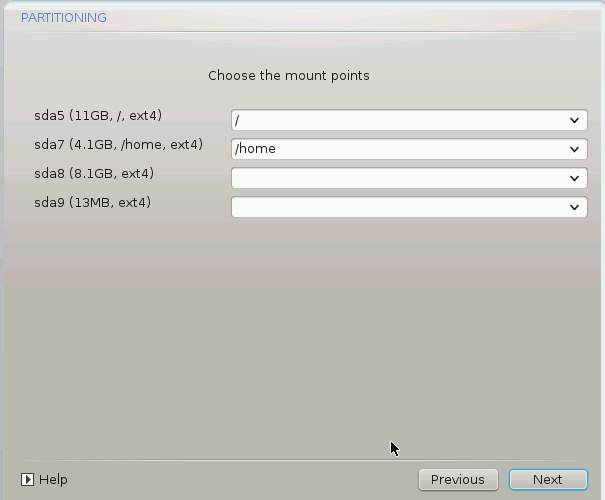Viewport: 605px width, 500px height.
Task: Click the sda9 (13MB, ext4) label
Action: click(x=92, y=203)
